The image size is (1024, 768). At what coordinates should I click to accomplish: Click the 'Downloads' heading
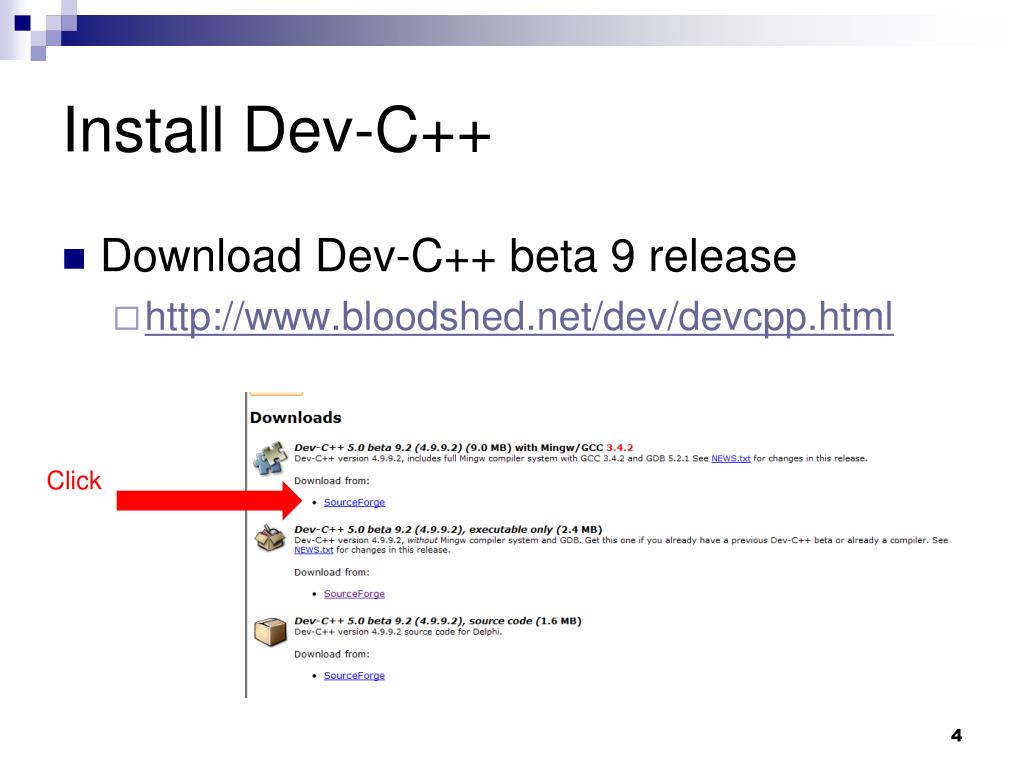pyautogui.click(x=295, y=417)
